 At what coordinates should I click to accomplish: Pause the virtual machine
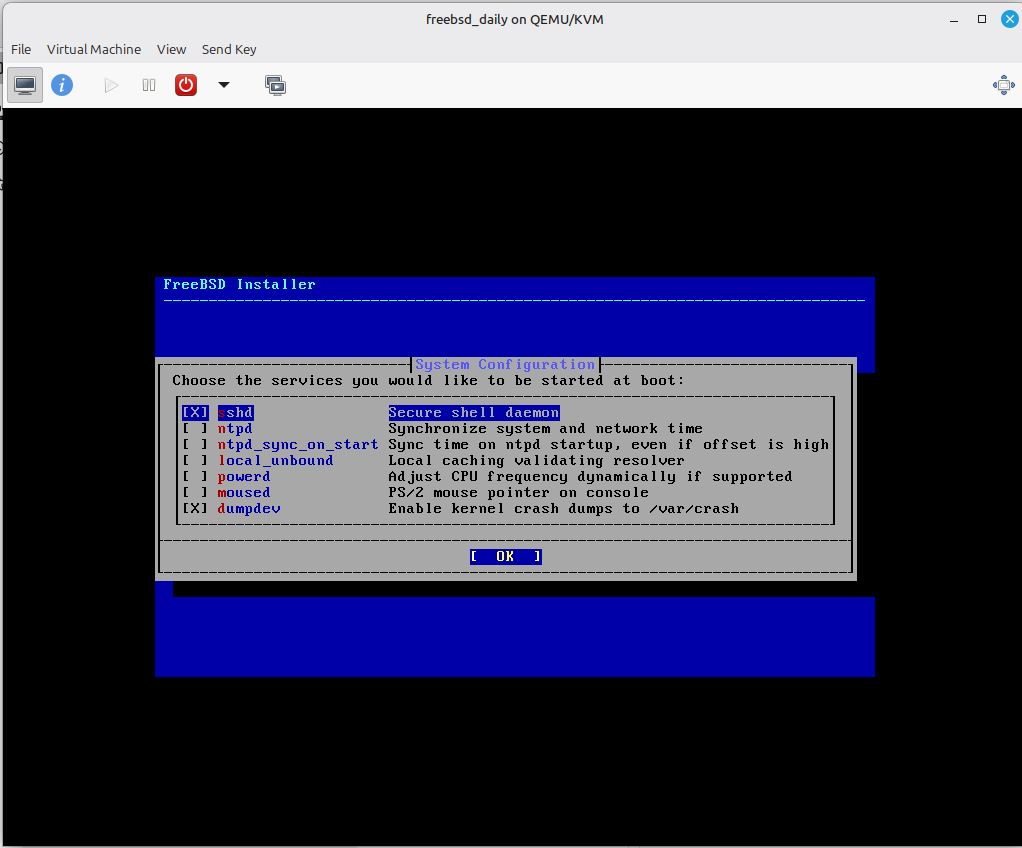coord(149,85)
